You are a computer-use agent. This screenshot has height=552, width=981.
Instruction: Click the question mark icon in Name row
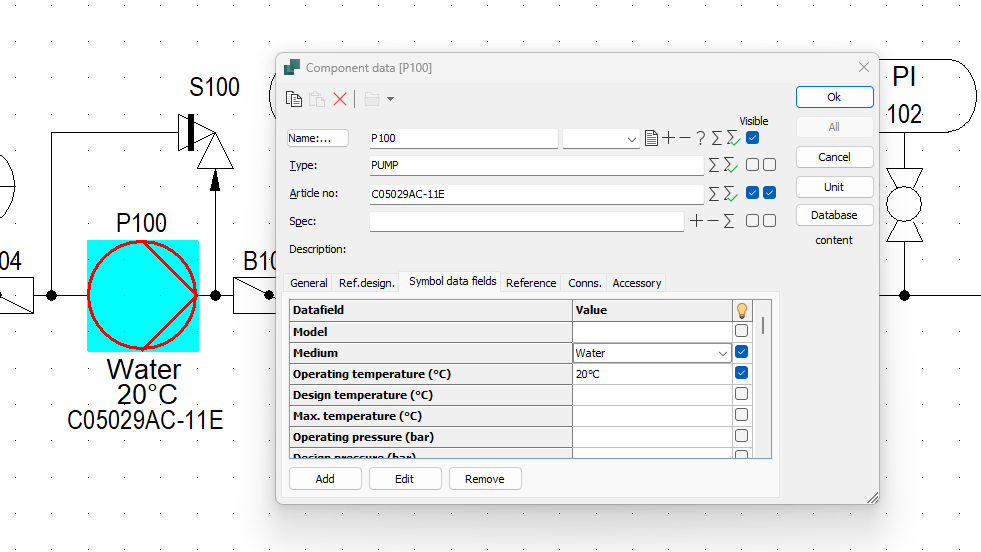pyautogui.click(x=701, y=138)
